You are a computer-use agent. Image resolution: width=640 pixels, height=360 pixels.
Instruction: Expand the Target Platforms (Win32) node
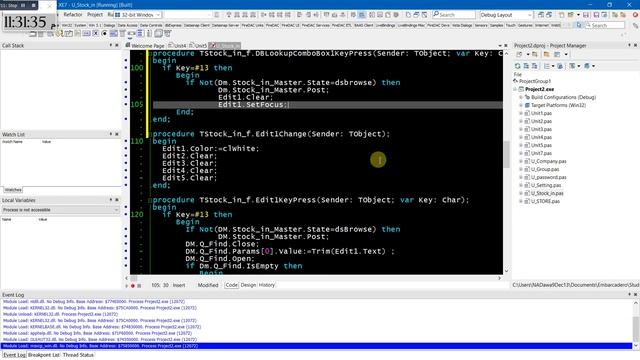521,105
